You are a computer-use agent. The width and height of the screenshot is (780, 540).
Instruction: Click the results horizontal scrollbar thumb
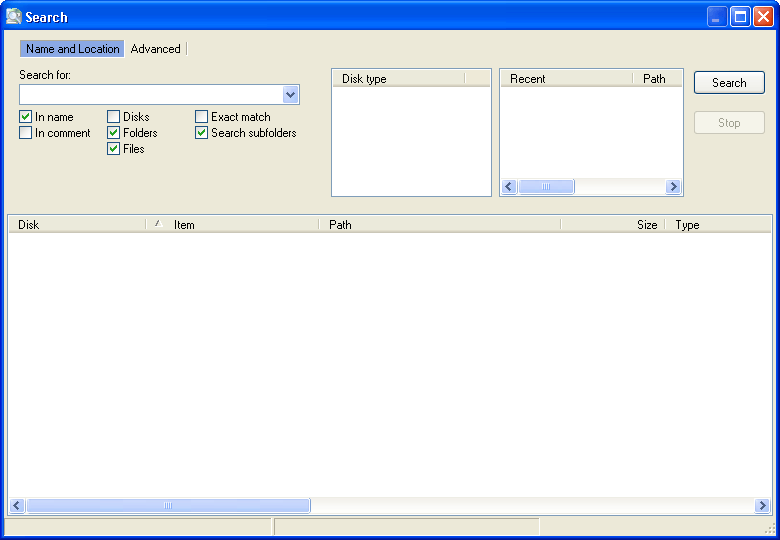pyautogui.click(x=168, y=506)
